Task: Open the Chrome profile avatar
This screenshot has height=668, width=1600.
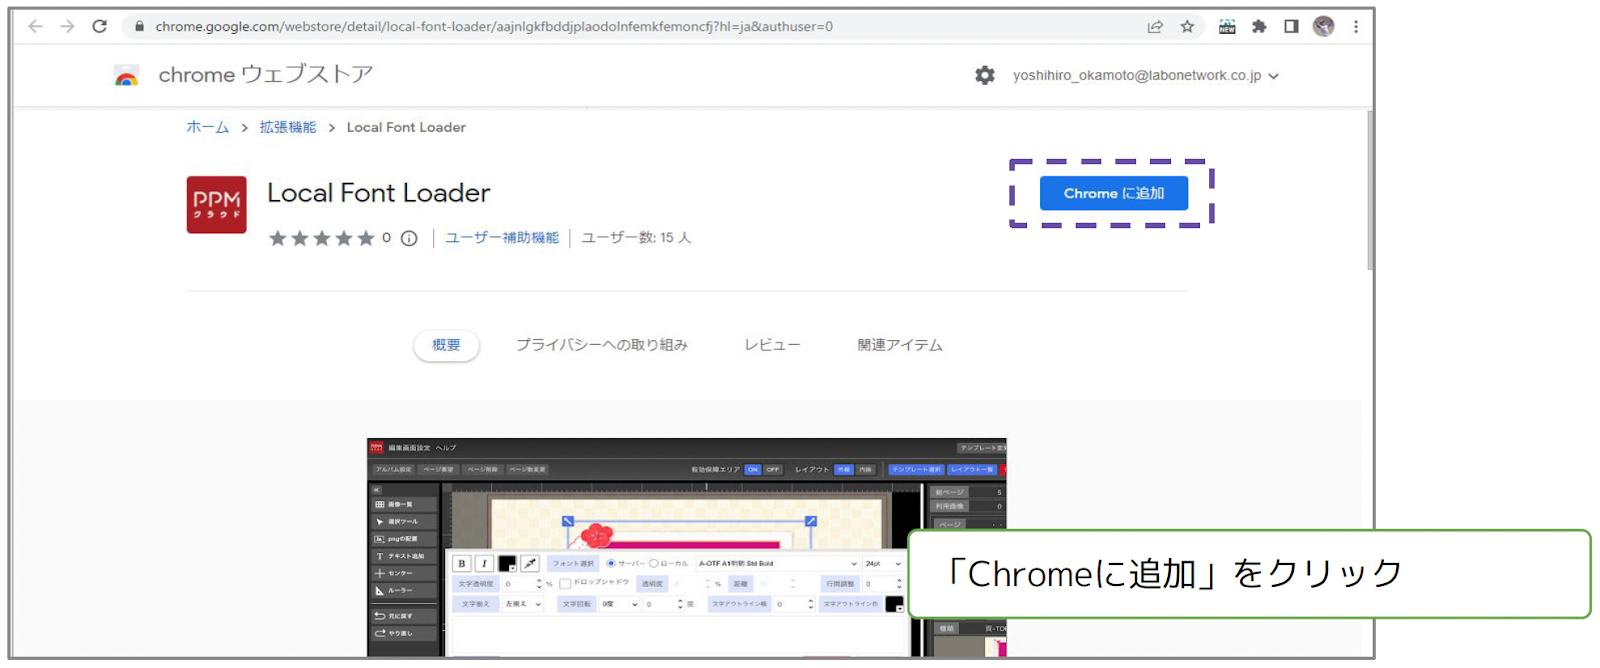Action: tap(1323, 27)
